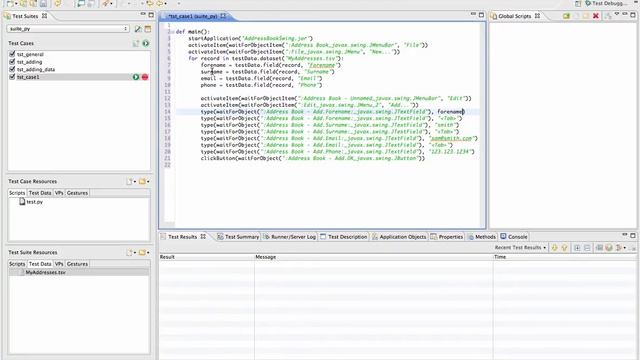
Task: Click folder icon in Test Case Resources header
Action: [x=142, y=181]
